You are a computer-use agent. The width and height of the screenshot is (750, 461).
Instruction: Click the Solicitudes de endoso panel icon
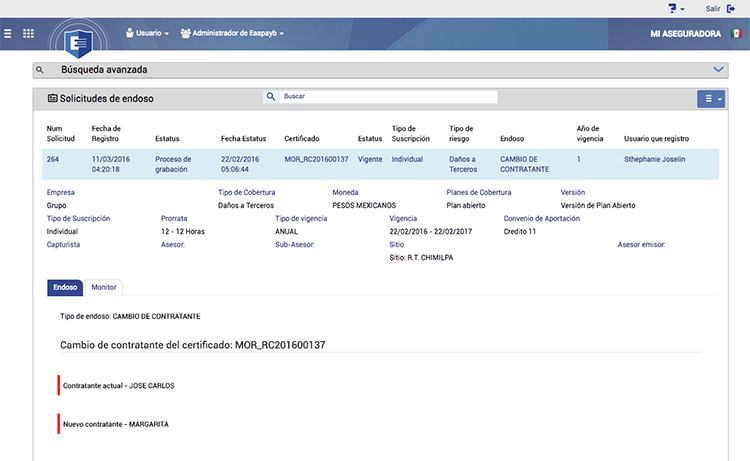[x=52, y=98]
